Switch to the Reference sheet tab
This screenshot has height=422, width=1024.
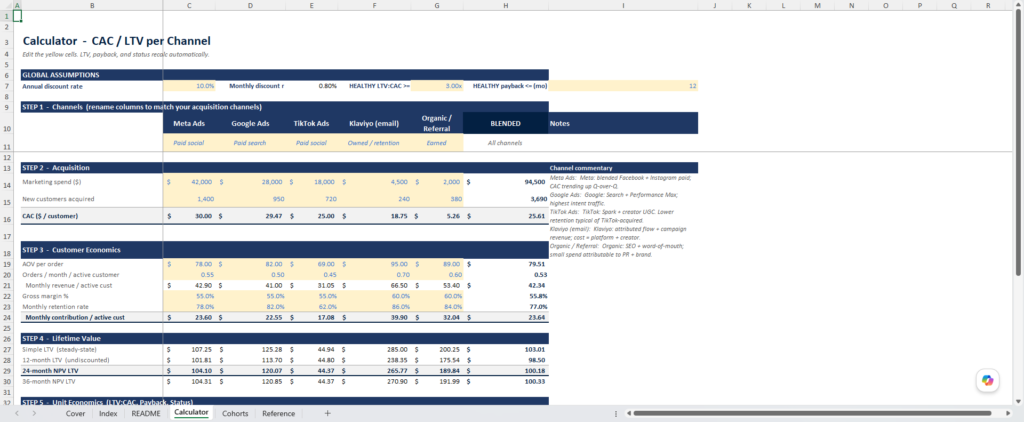(x=278, y=414)
